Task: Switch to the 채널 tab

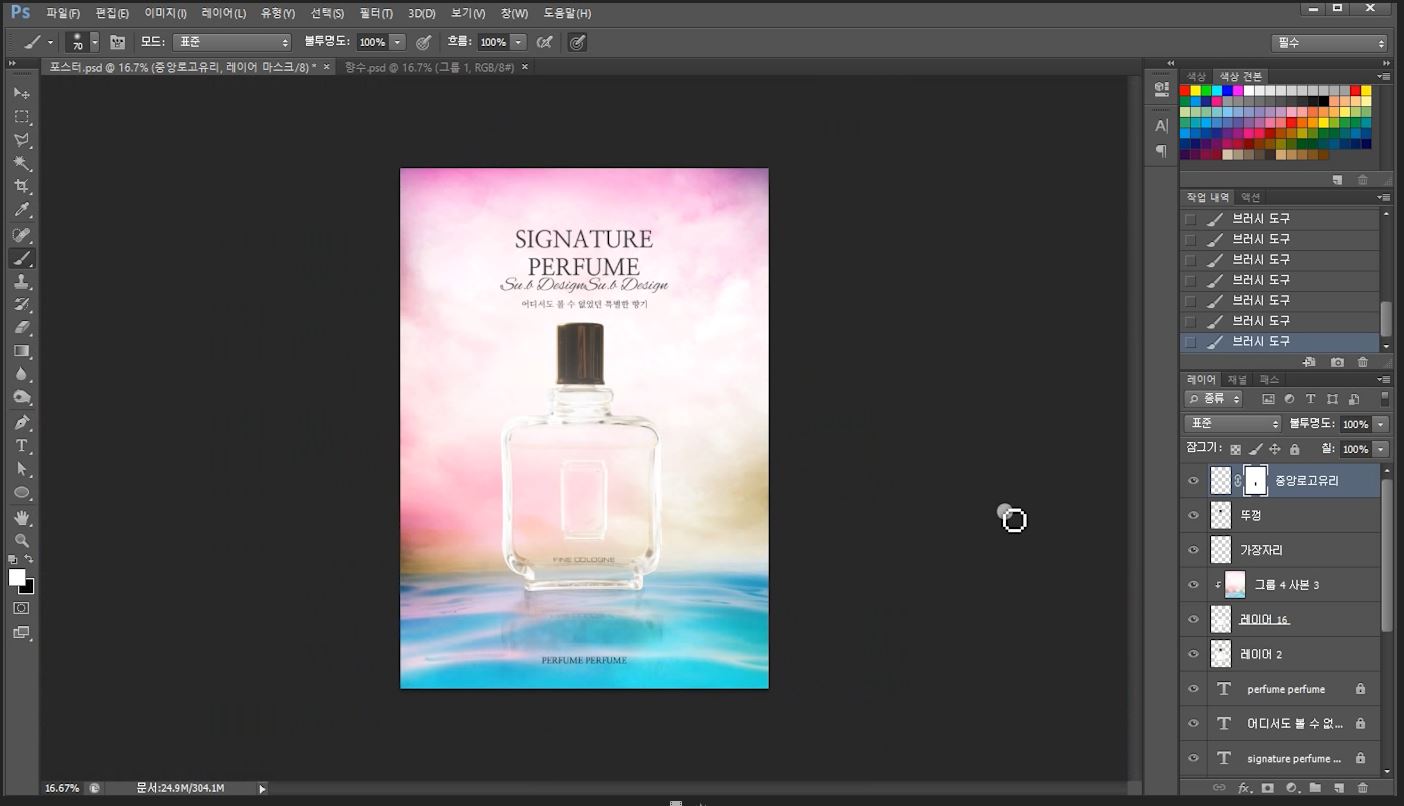Action: pos(1237,380)
